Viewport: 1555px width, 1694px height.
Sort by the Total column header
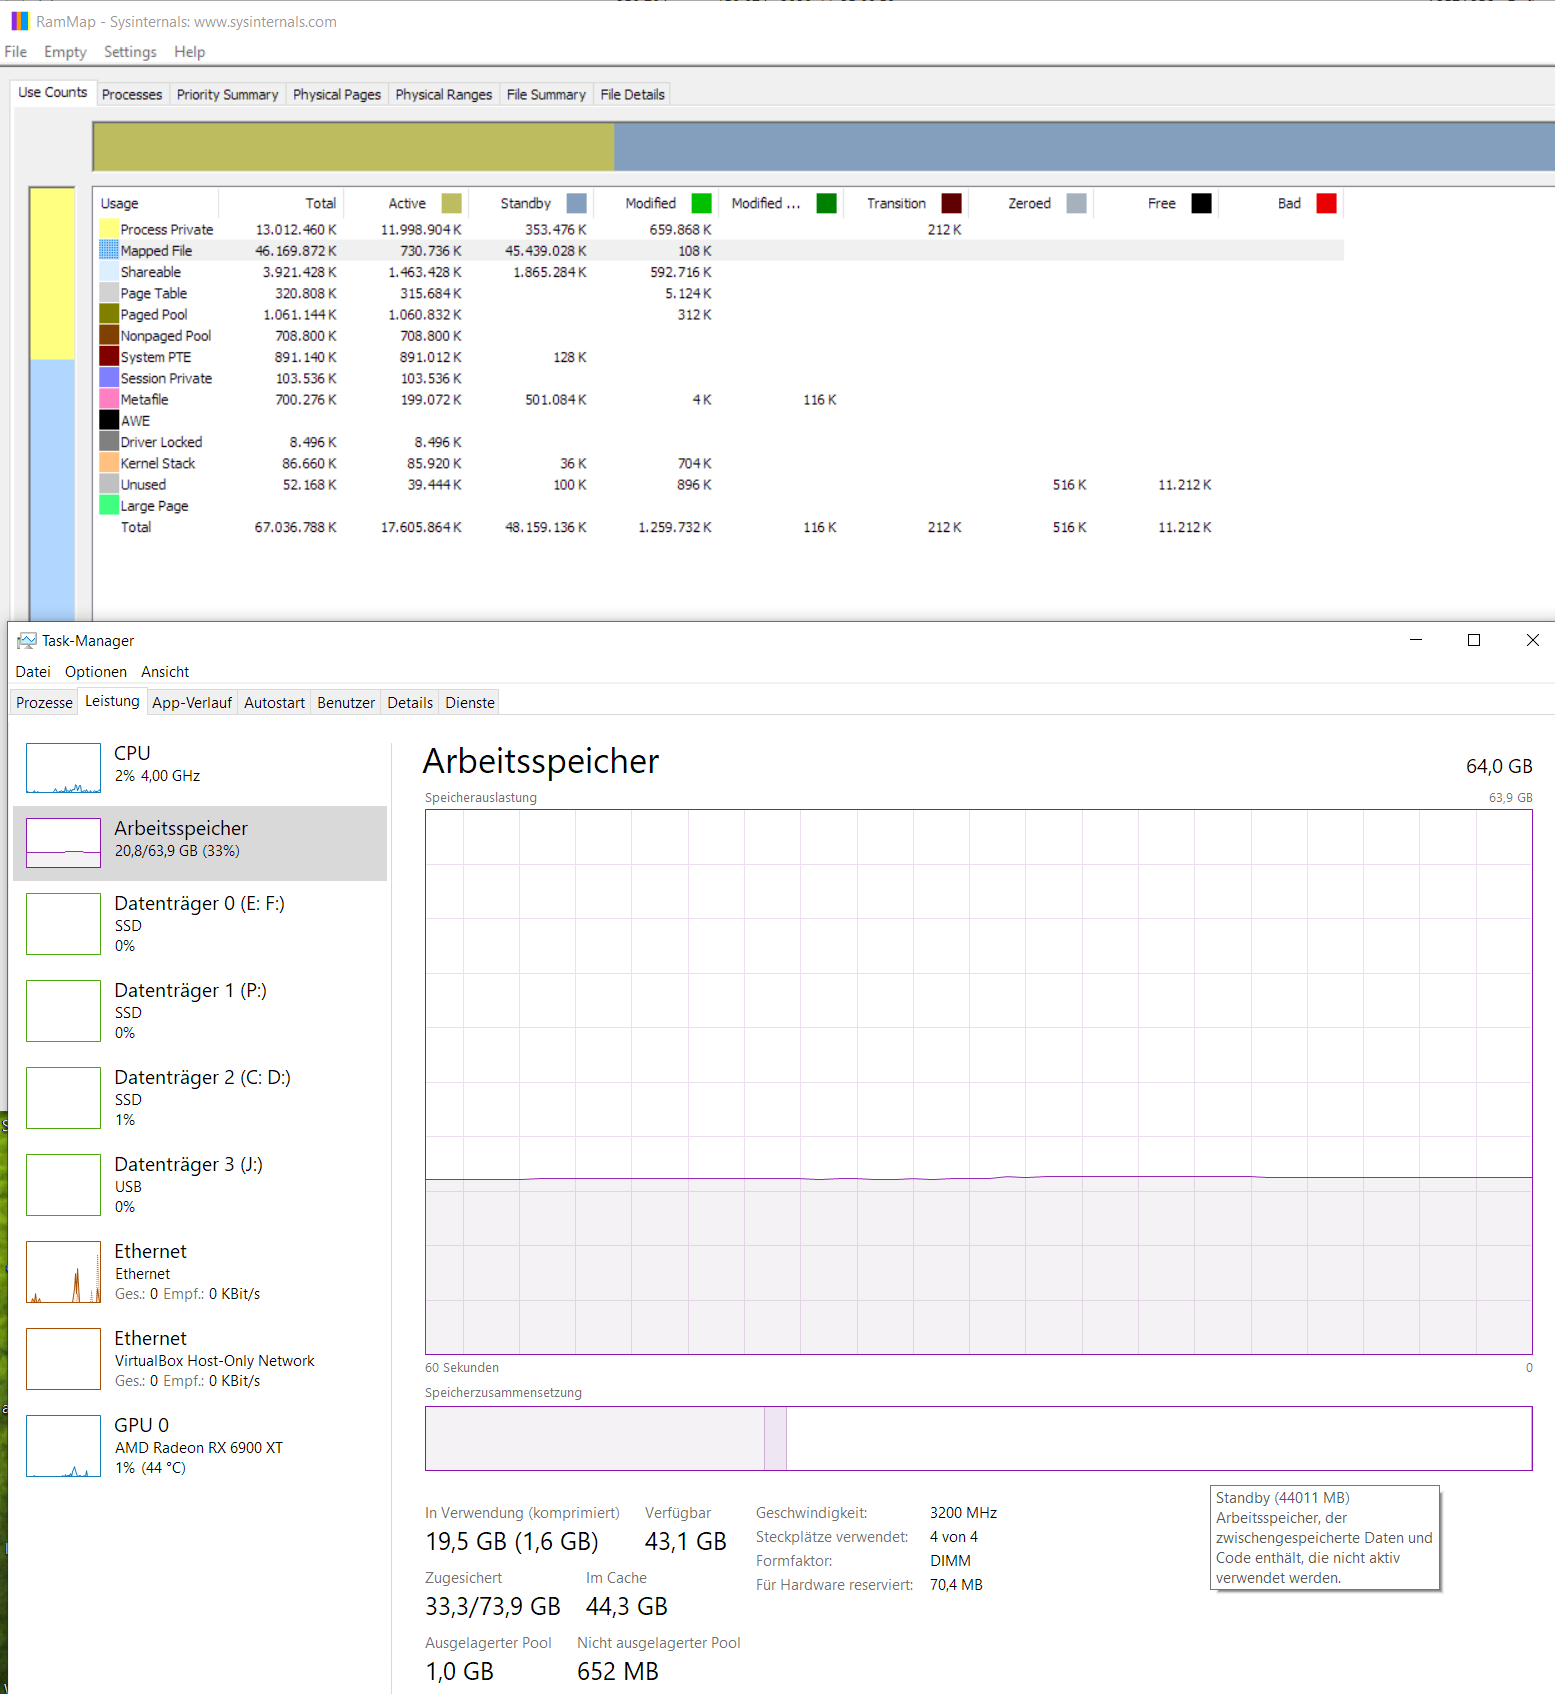point(281,203)
